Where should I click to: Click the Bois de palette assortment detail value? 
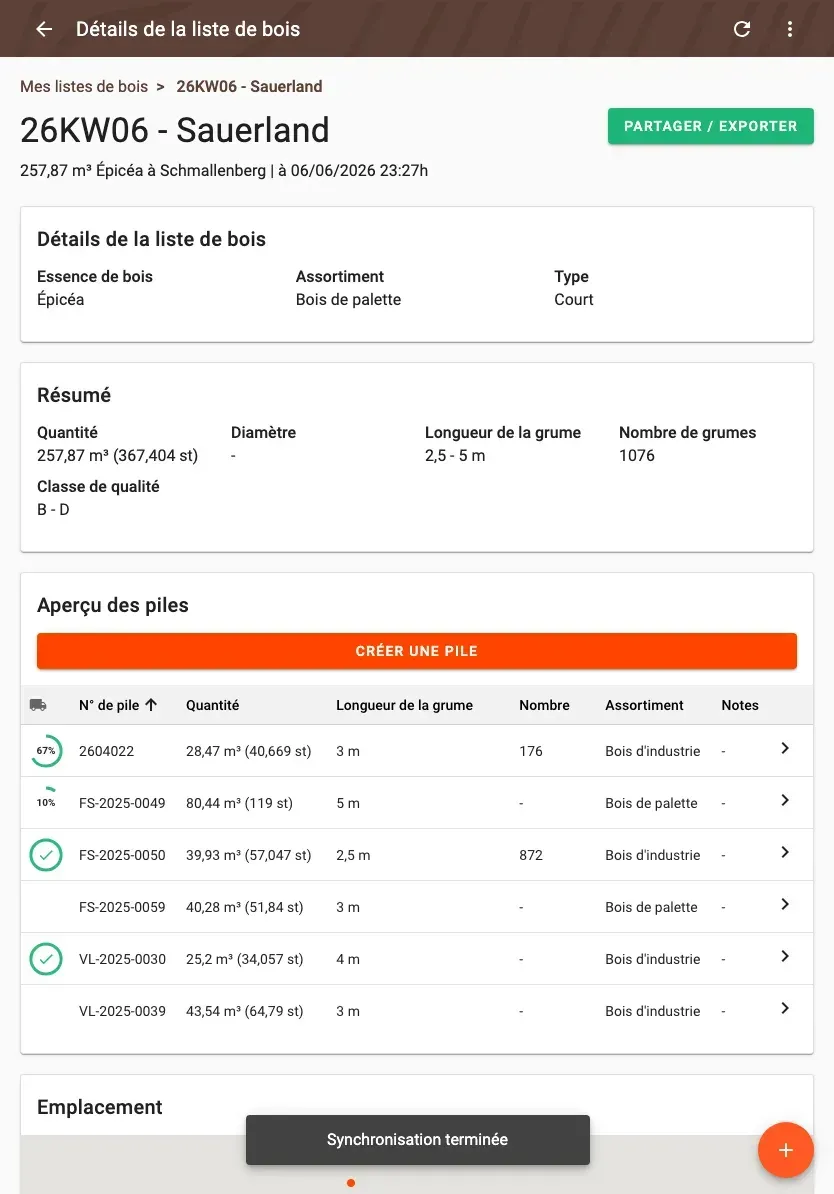click(348, 299)
